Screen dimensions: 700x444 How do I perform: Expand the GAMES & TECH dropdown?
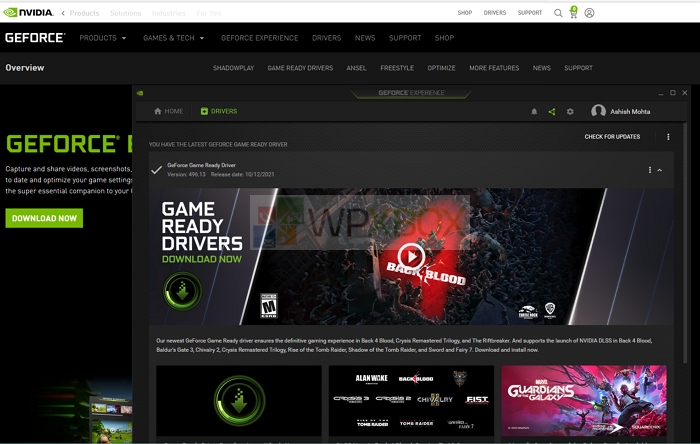(x=173, y=38)
